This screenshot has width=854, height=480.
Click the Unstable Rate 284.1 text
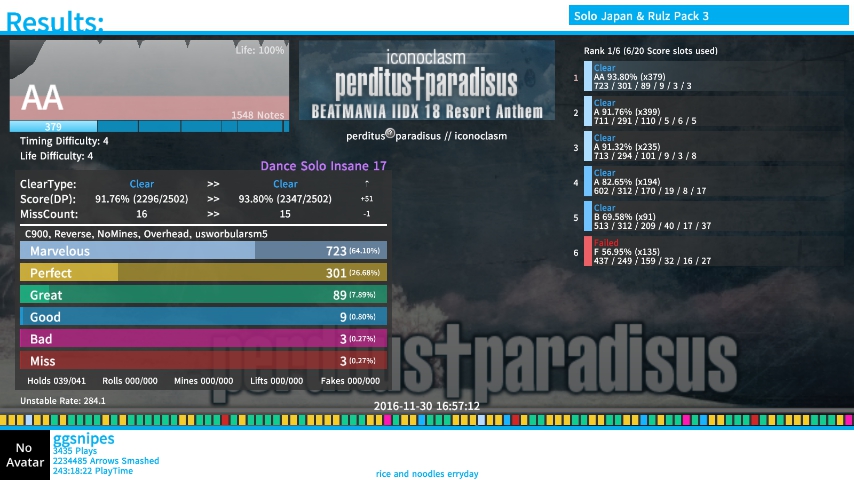pyautogui.click(x=62, y=401)
